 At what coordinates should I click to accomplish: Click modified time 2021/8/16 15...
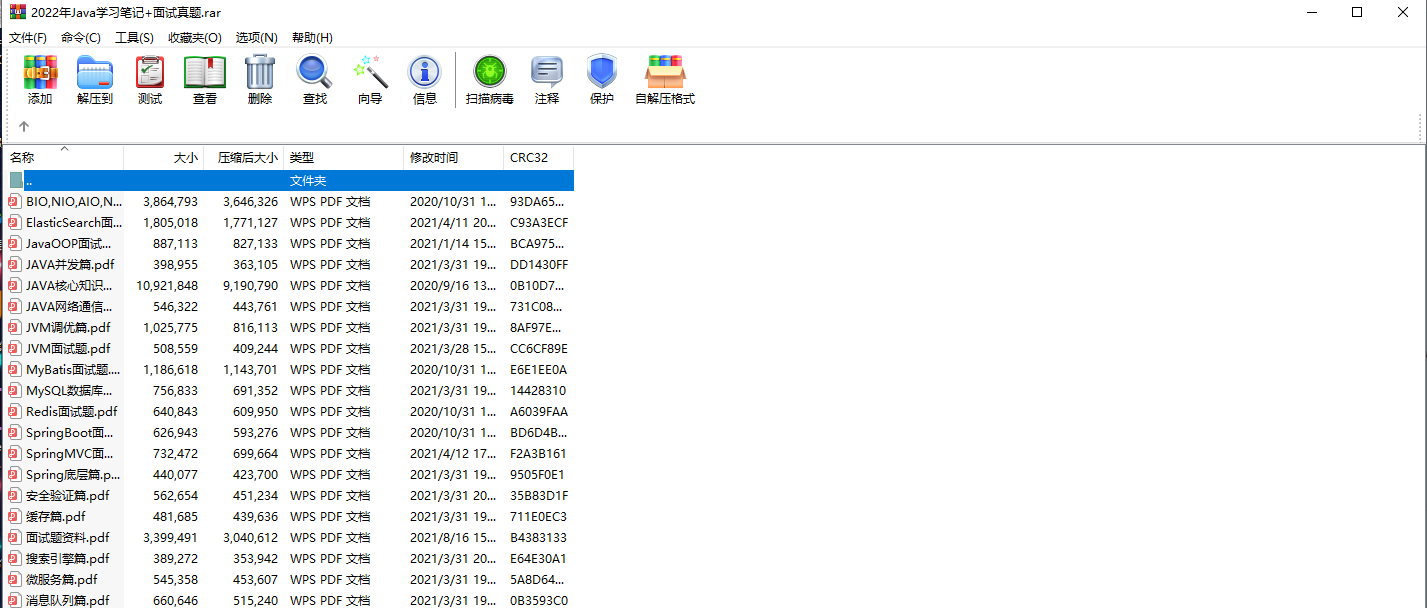coord(453,537)
